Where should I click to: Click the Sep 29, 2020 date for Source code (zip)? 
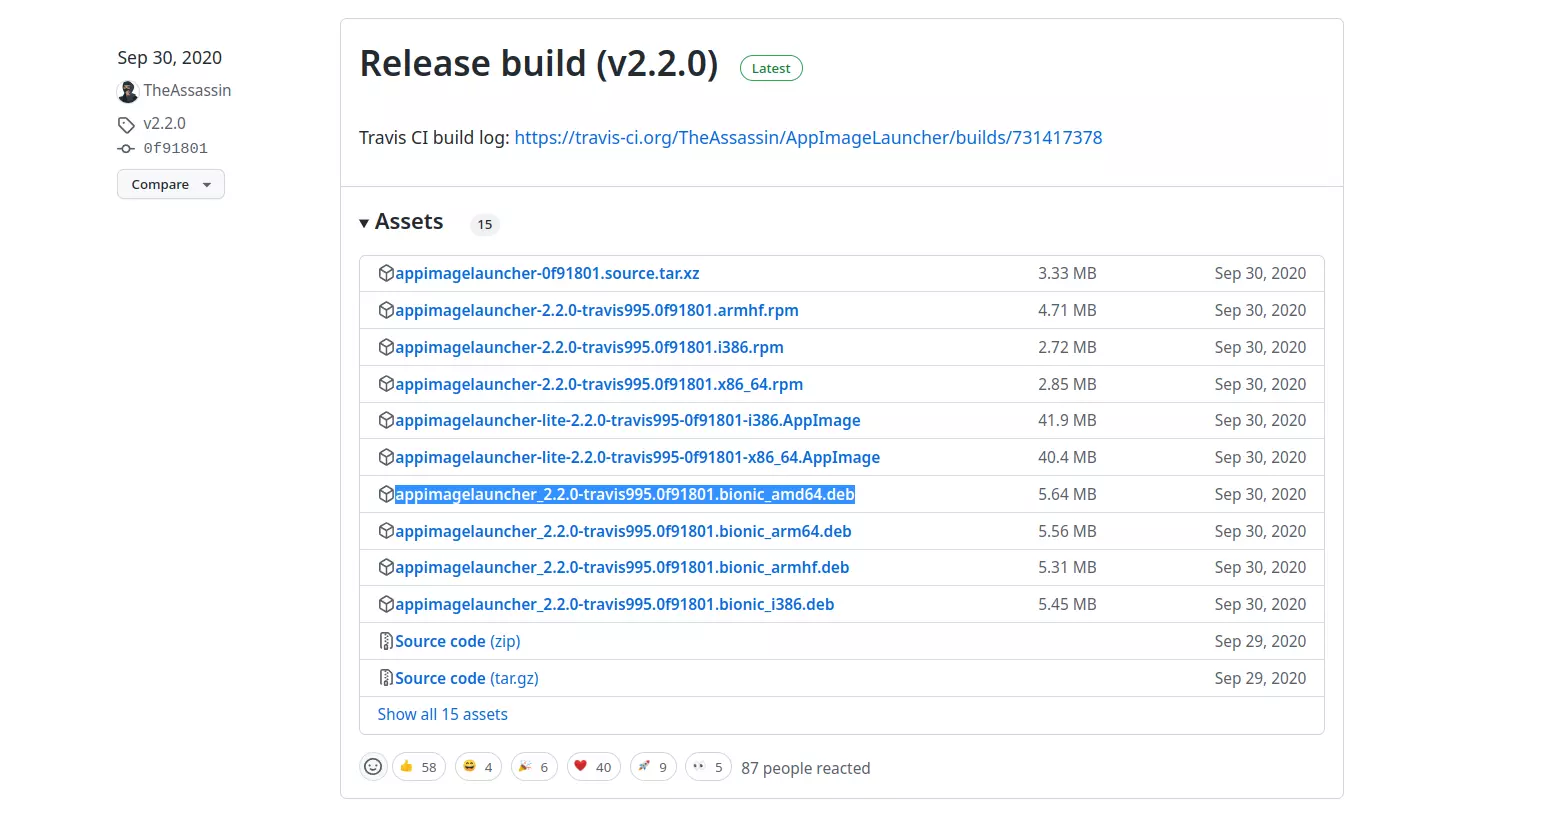point(1260,641)
